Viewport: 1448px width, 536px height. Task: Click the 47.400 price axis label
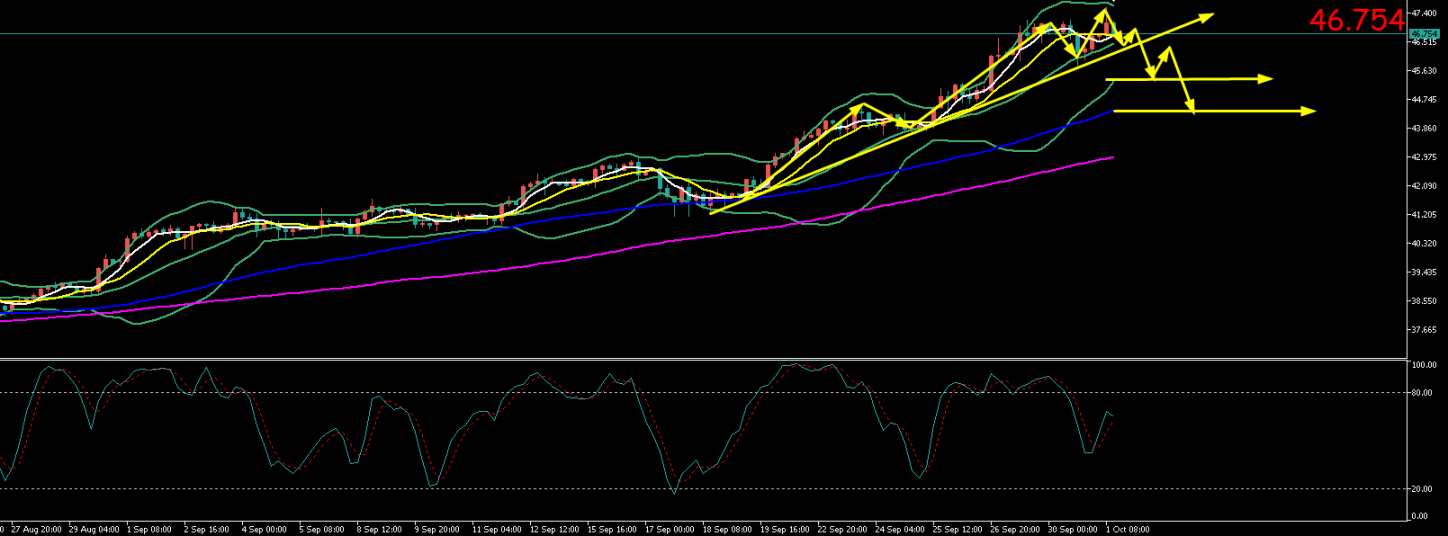pos(1424,13)
